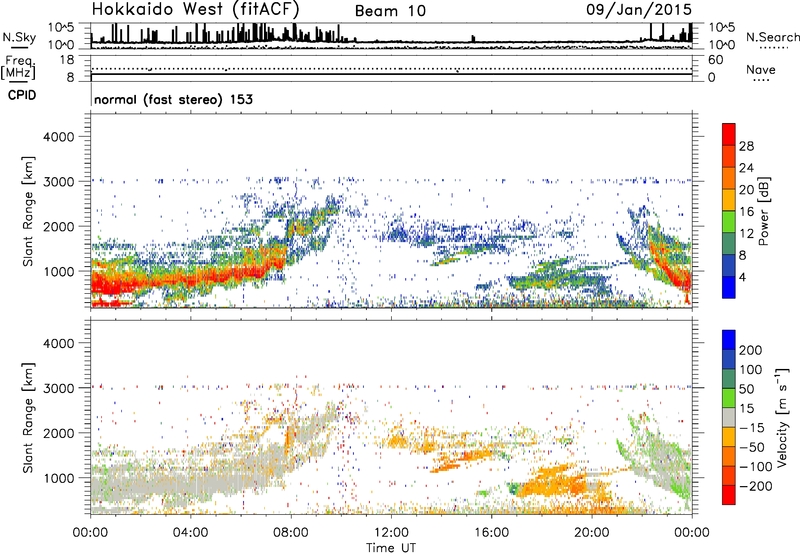Viewport: 800px width, 554px height.
Task: Select the -15 label on Velocity colorbar
Action: 752,428
